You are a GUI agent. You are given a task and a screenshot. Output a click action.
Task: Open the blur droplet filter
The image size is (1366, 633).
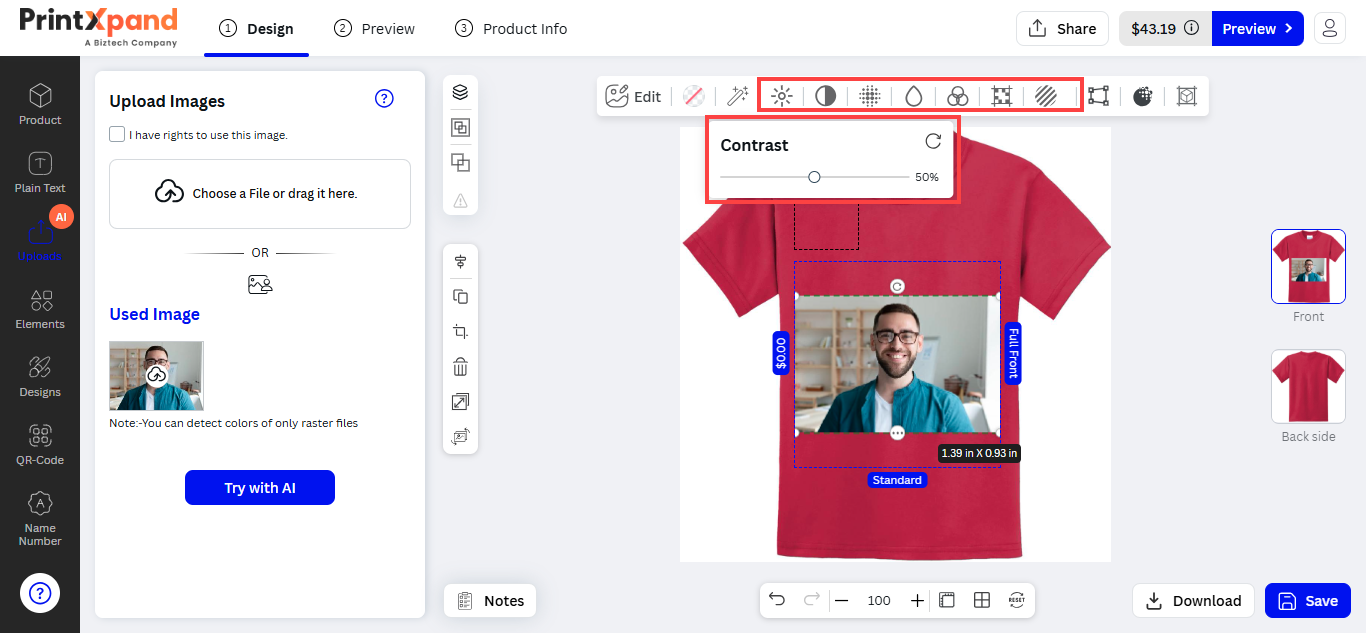click(913, 96)
